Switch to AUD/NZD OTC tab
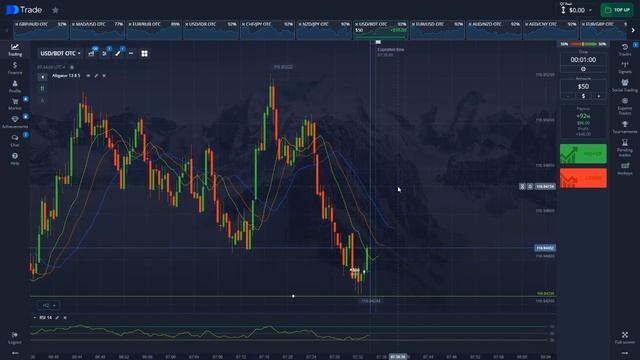The image size is (640, 360). pyautogui.click(x=494, y=30)
